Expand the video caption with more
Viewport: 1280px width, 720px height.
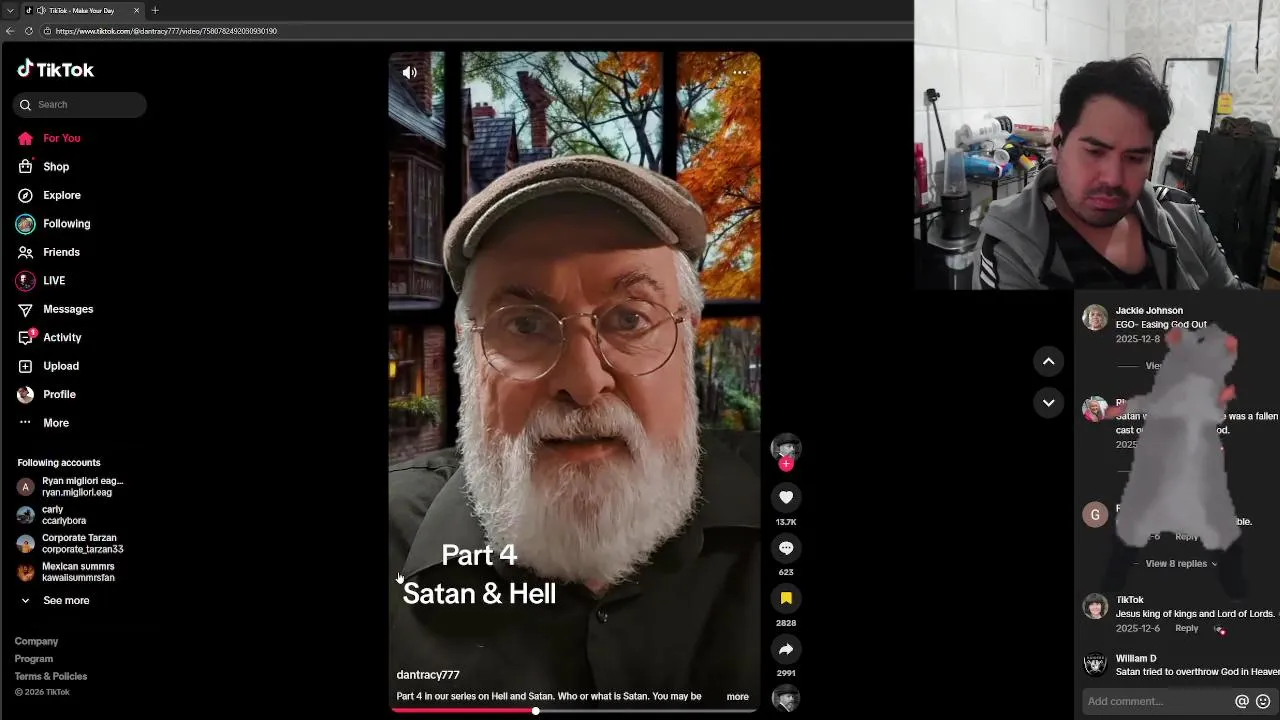coord(737,696)
